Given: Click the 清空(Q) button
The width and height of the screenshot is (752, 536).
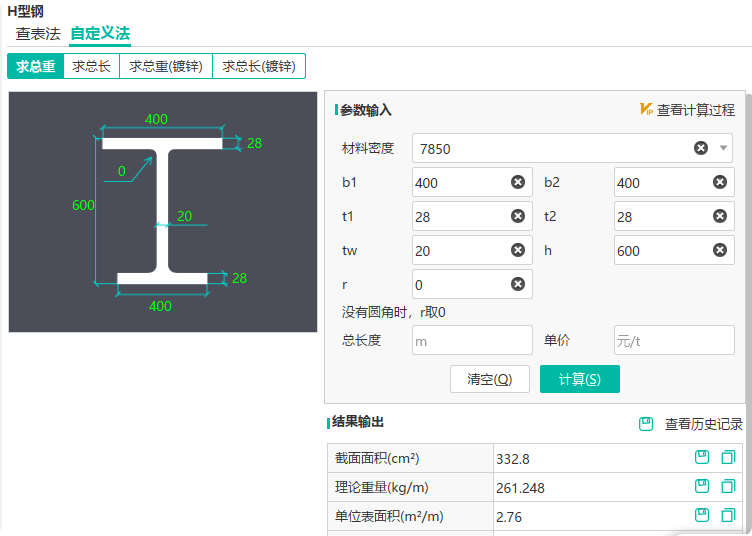Looking at the screenshot, I should pyautogui.click(x=490, y=379).
